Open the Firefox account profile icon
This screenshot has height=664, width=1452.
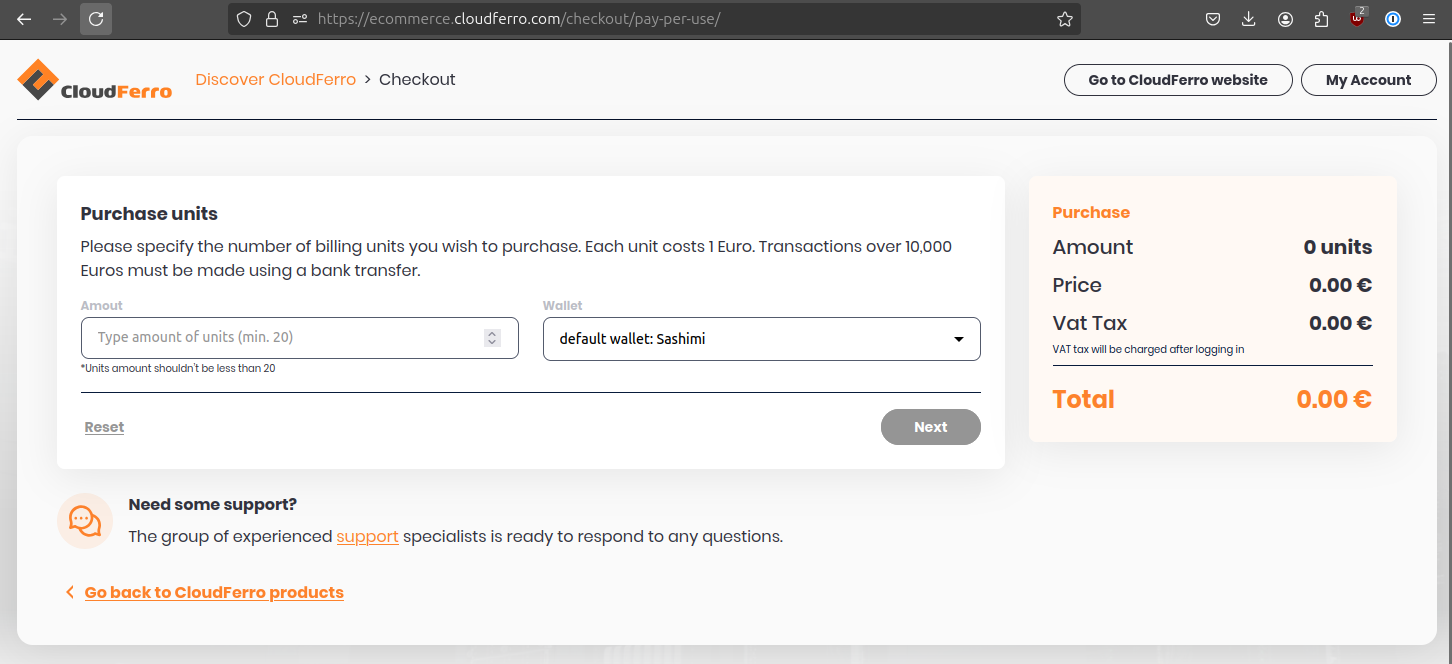(1285, 19)
